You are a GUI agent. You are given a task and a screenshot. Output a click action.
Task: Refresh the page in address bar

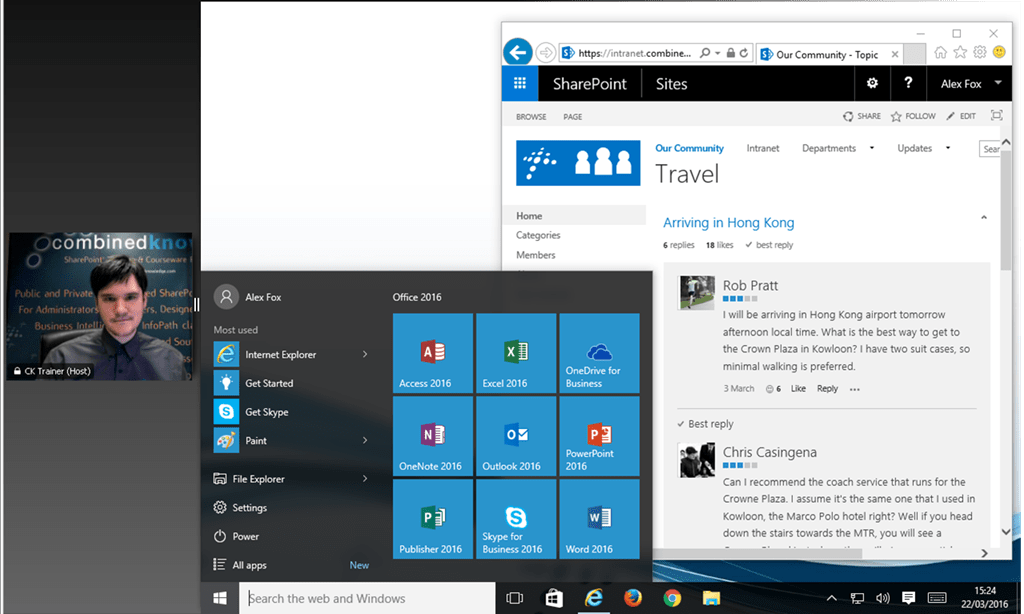pos(744,53)
